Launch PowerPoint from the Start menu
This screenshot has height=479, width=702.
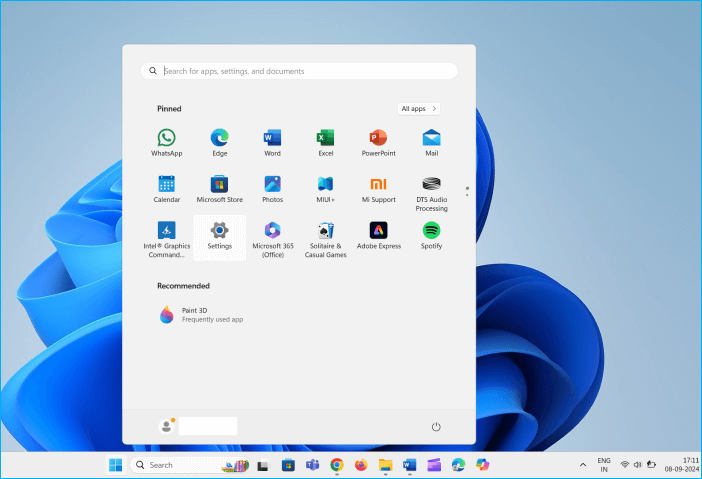378,142
